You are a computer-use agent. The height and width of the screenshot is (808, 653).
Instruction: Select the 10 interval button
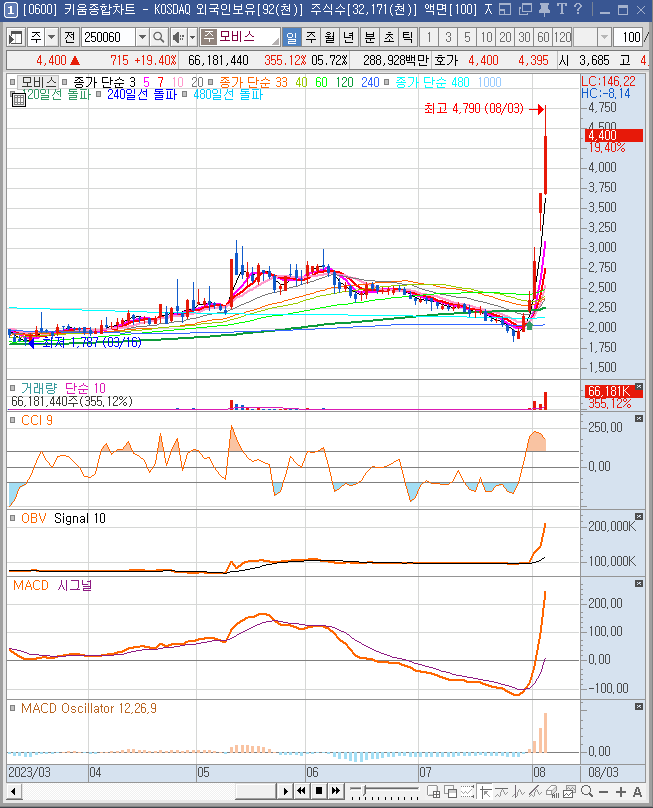486,37
